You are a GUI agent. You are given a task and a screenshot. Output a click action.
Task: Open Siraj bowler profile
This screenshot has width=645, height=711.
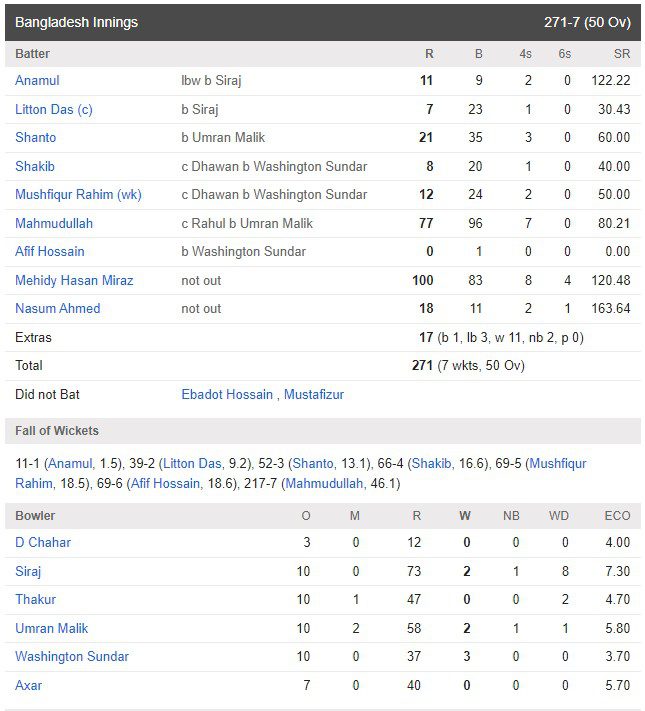[28, 571]
